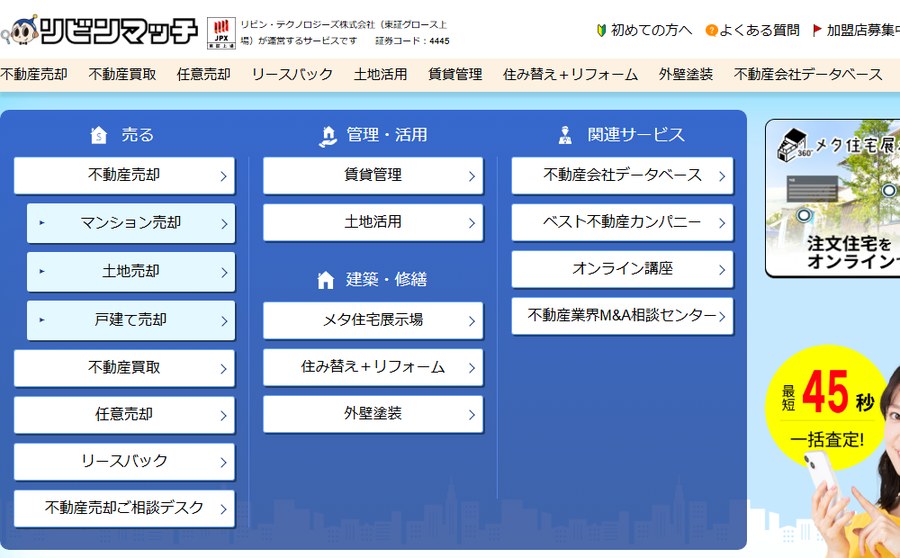
Task: Select 不動産売却 in top navigation bar
Action: (34, 75)
